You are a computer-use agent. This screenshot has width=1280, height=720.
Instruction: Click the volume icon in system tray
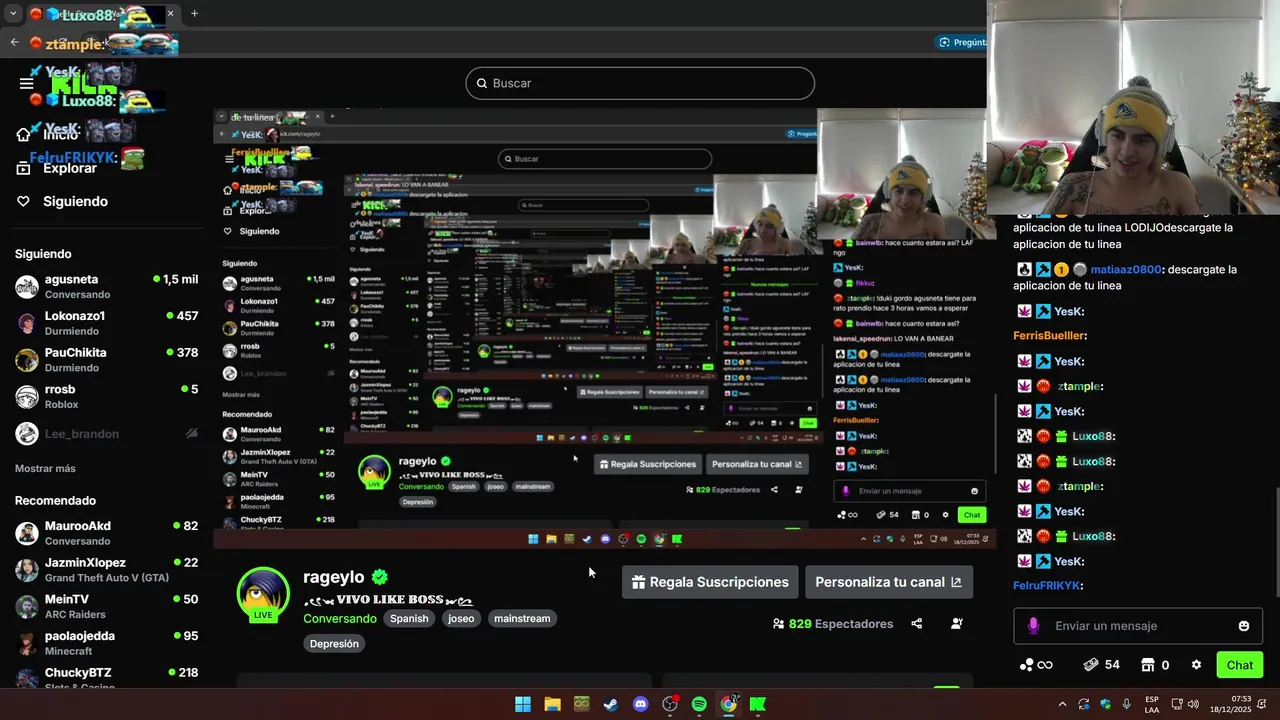coord(1193,704)
